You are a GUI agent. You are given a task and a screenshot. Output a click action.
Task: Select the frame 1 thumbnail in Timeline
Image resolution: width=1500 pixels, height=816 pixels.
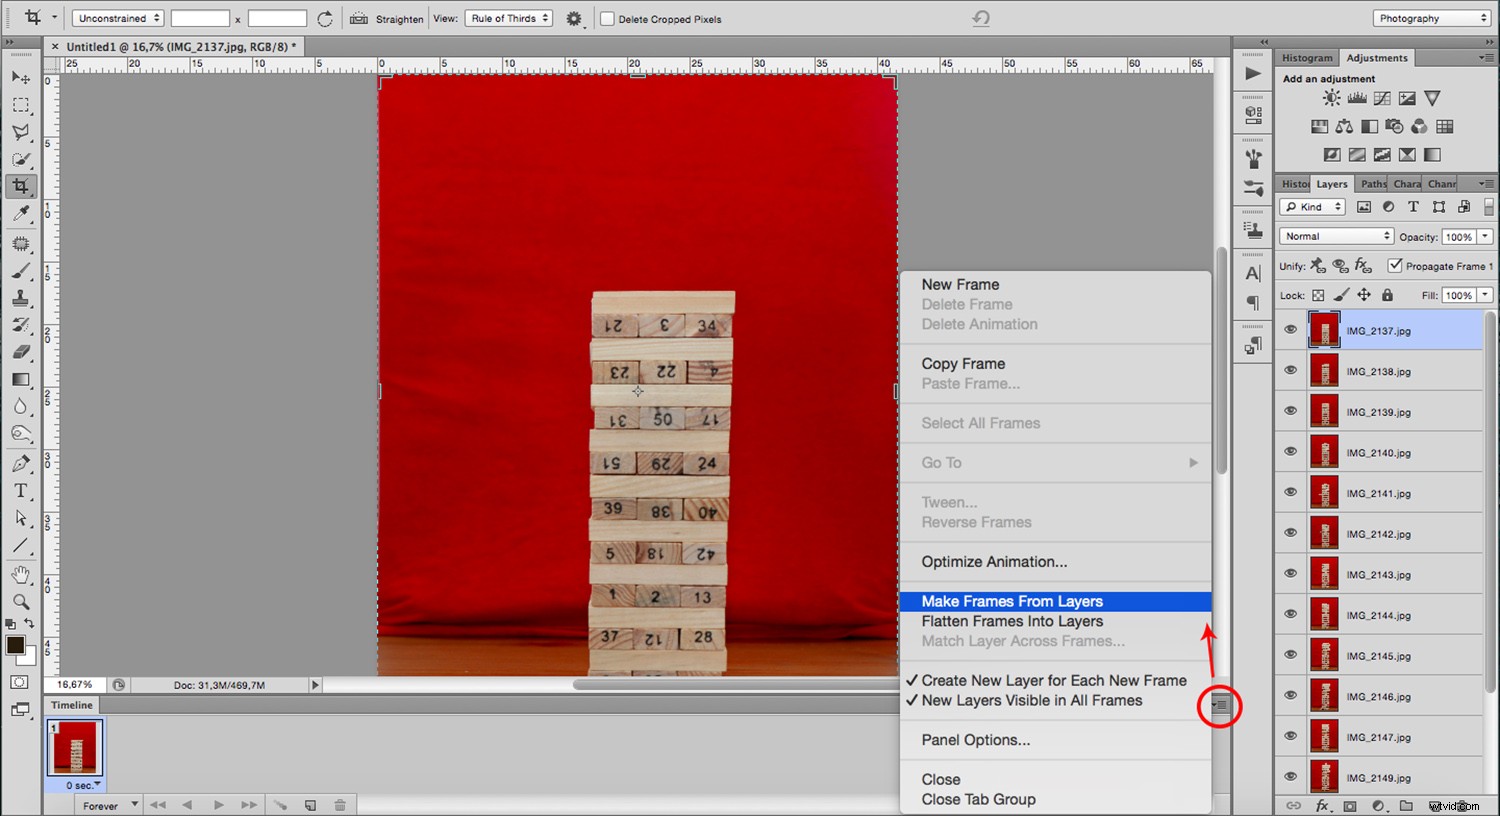75,747
